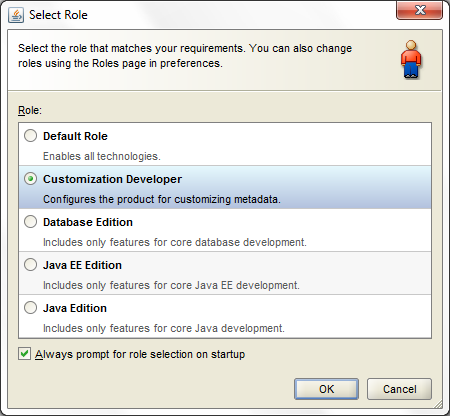Click the bold Default Role heading
This screenshot has height=416, width=450.
pos(75,136)
